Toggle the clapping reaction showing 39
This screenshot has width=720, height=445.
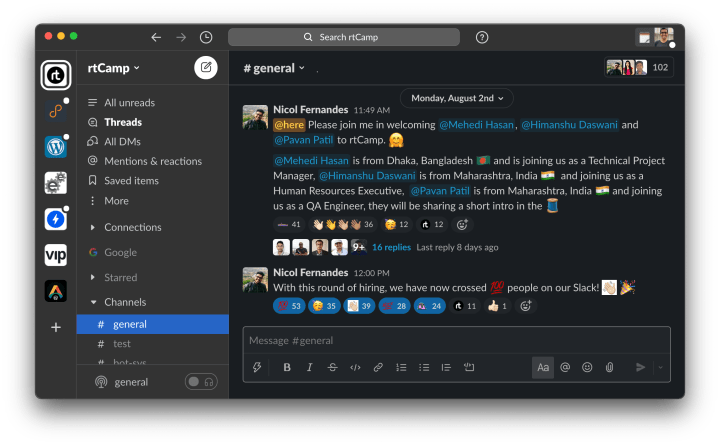click(x=359, y=306)
